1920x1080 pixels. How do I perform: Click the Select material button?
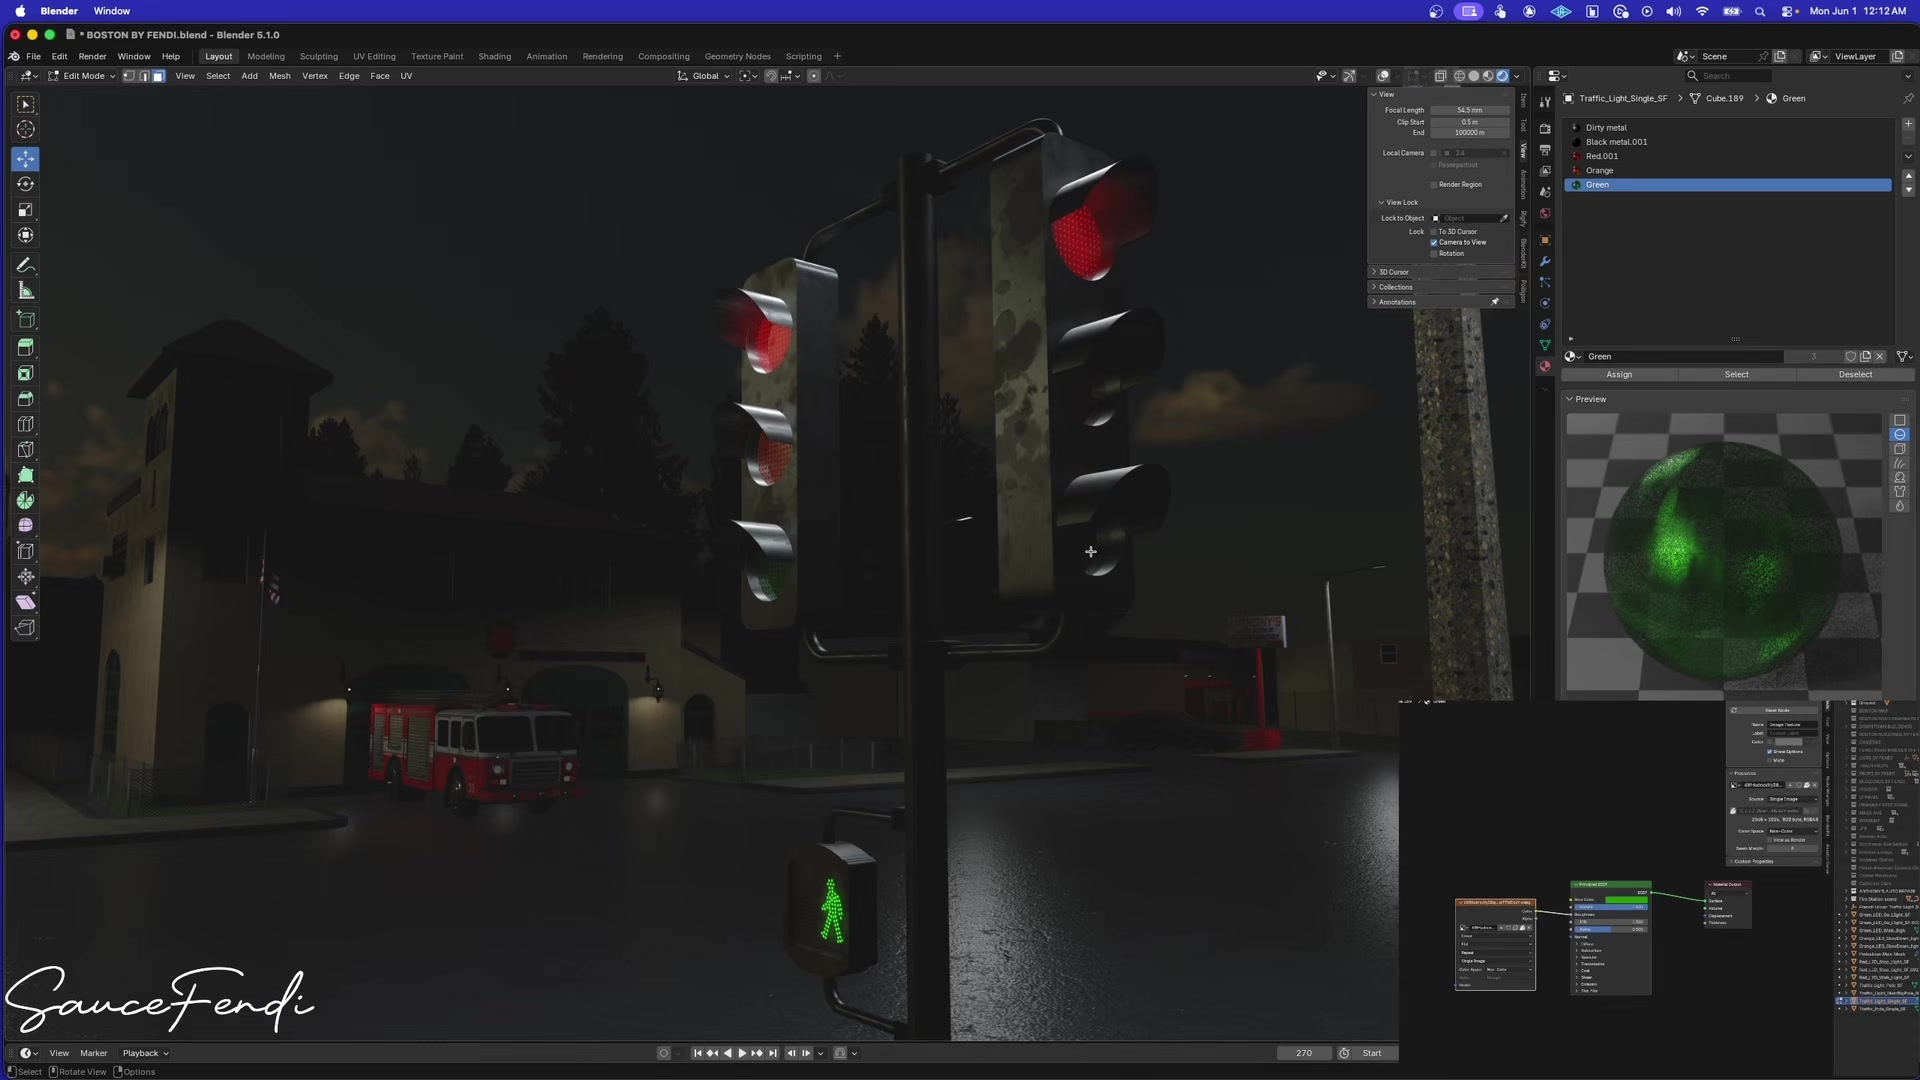pyautogui.click(x=1737, y=375)
